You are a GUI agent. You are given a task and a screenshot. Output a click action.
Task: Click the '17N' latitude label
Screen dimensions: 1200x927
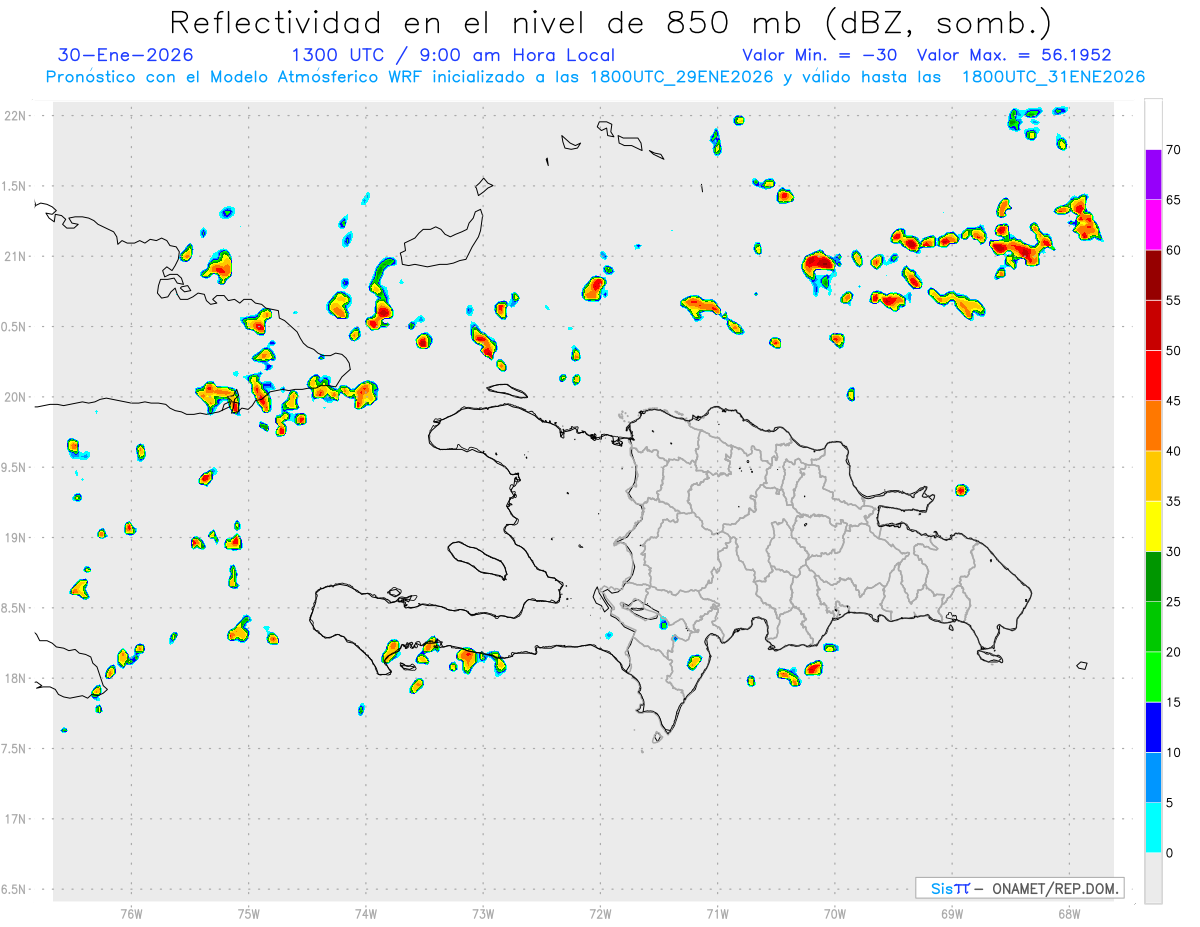pyautogui.click(x=15, y=820)
